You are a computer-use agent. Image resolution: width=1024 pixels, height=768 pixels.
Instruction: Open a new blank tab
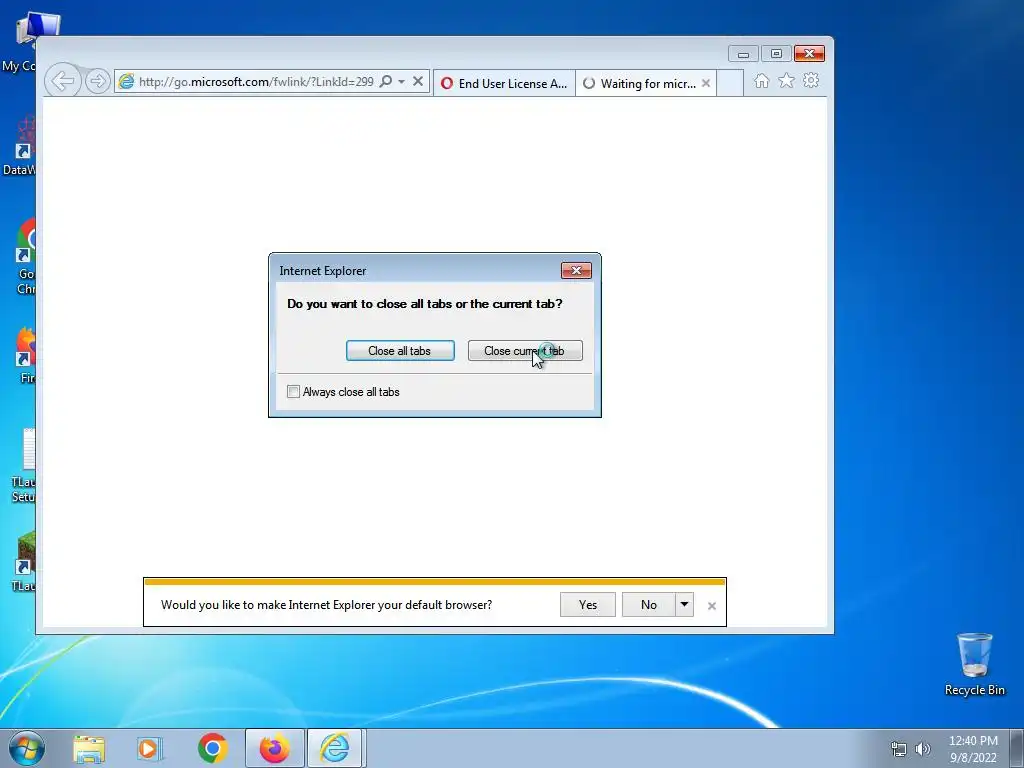click(x=730, y=84)
